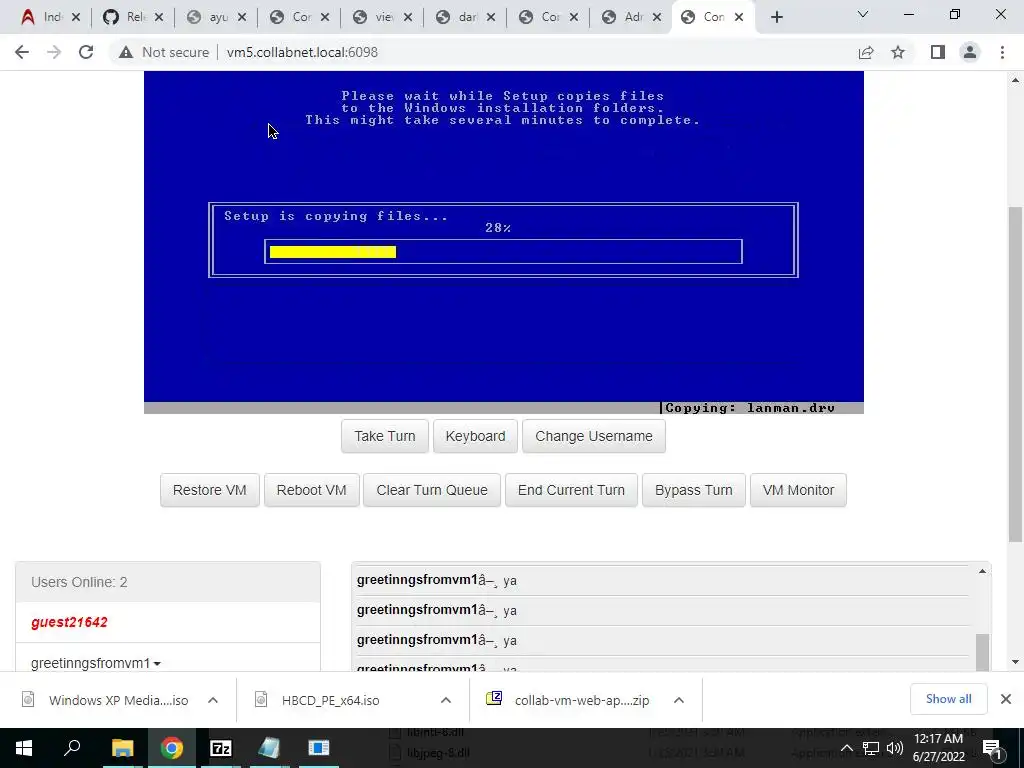Share this page via the share icon

click(866, 52)
